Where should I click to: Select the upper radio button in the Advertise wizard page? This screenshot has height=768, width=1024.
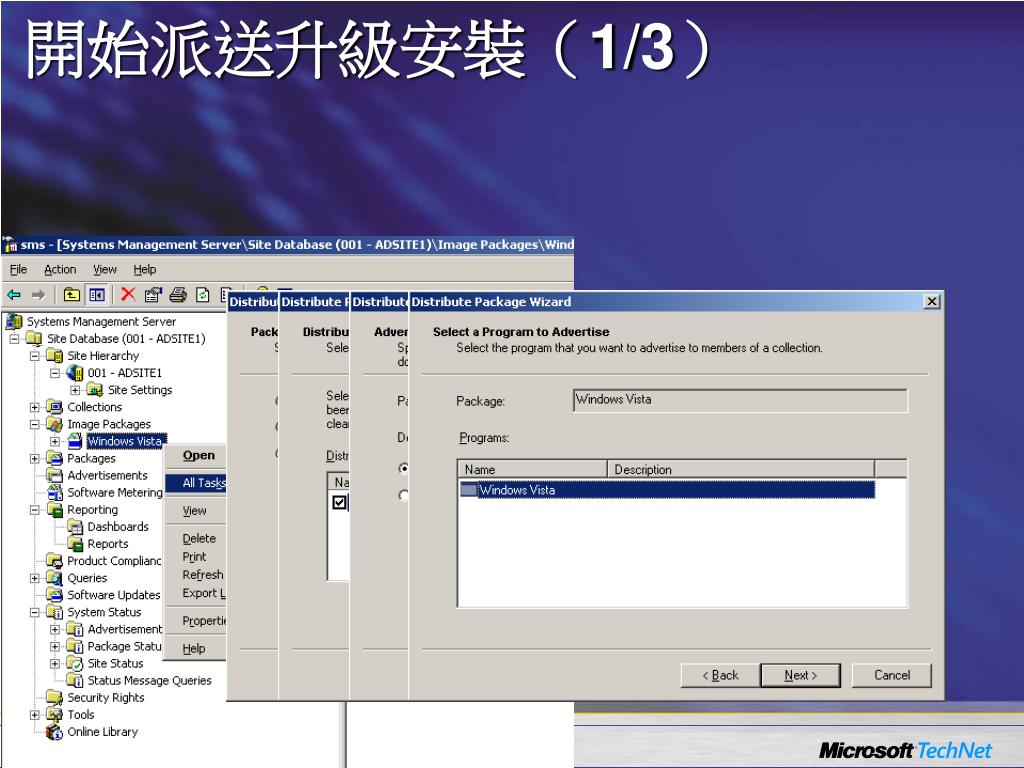pyautogui.click(x=404, y=468)
